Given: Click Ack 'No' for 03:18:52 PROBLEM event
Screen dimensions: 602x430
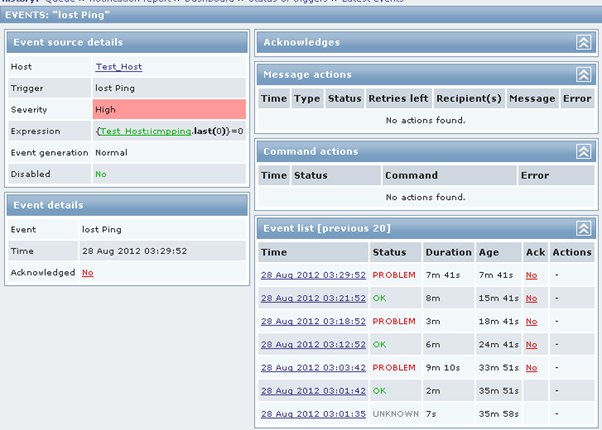Looking at the screenshot, I should coord(531,320).
